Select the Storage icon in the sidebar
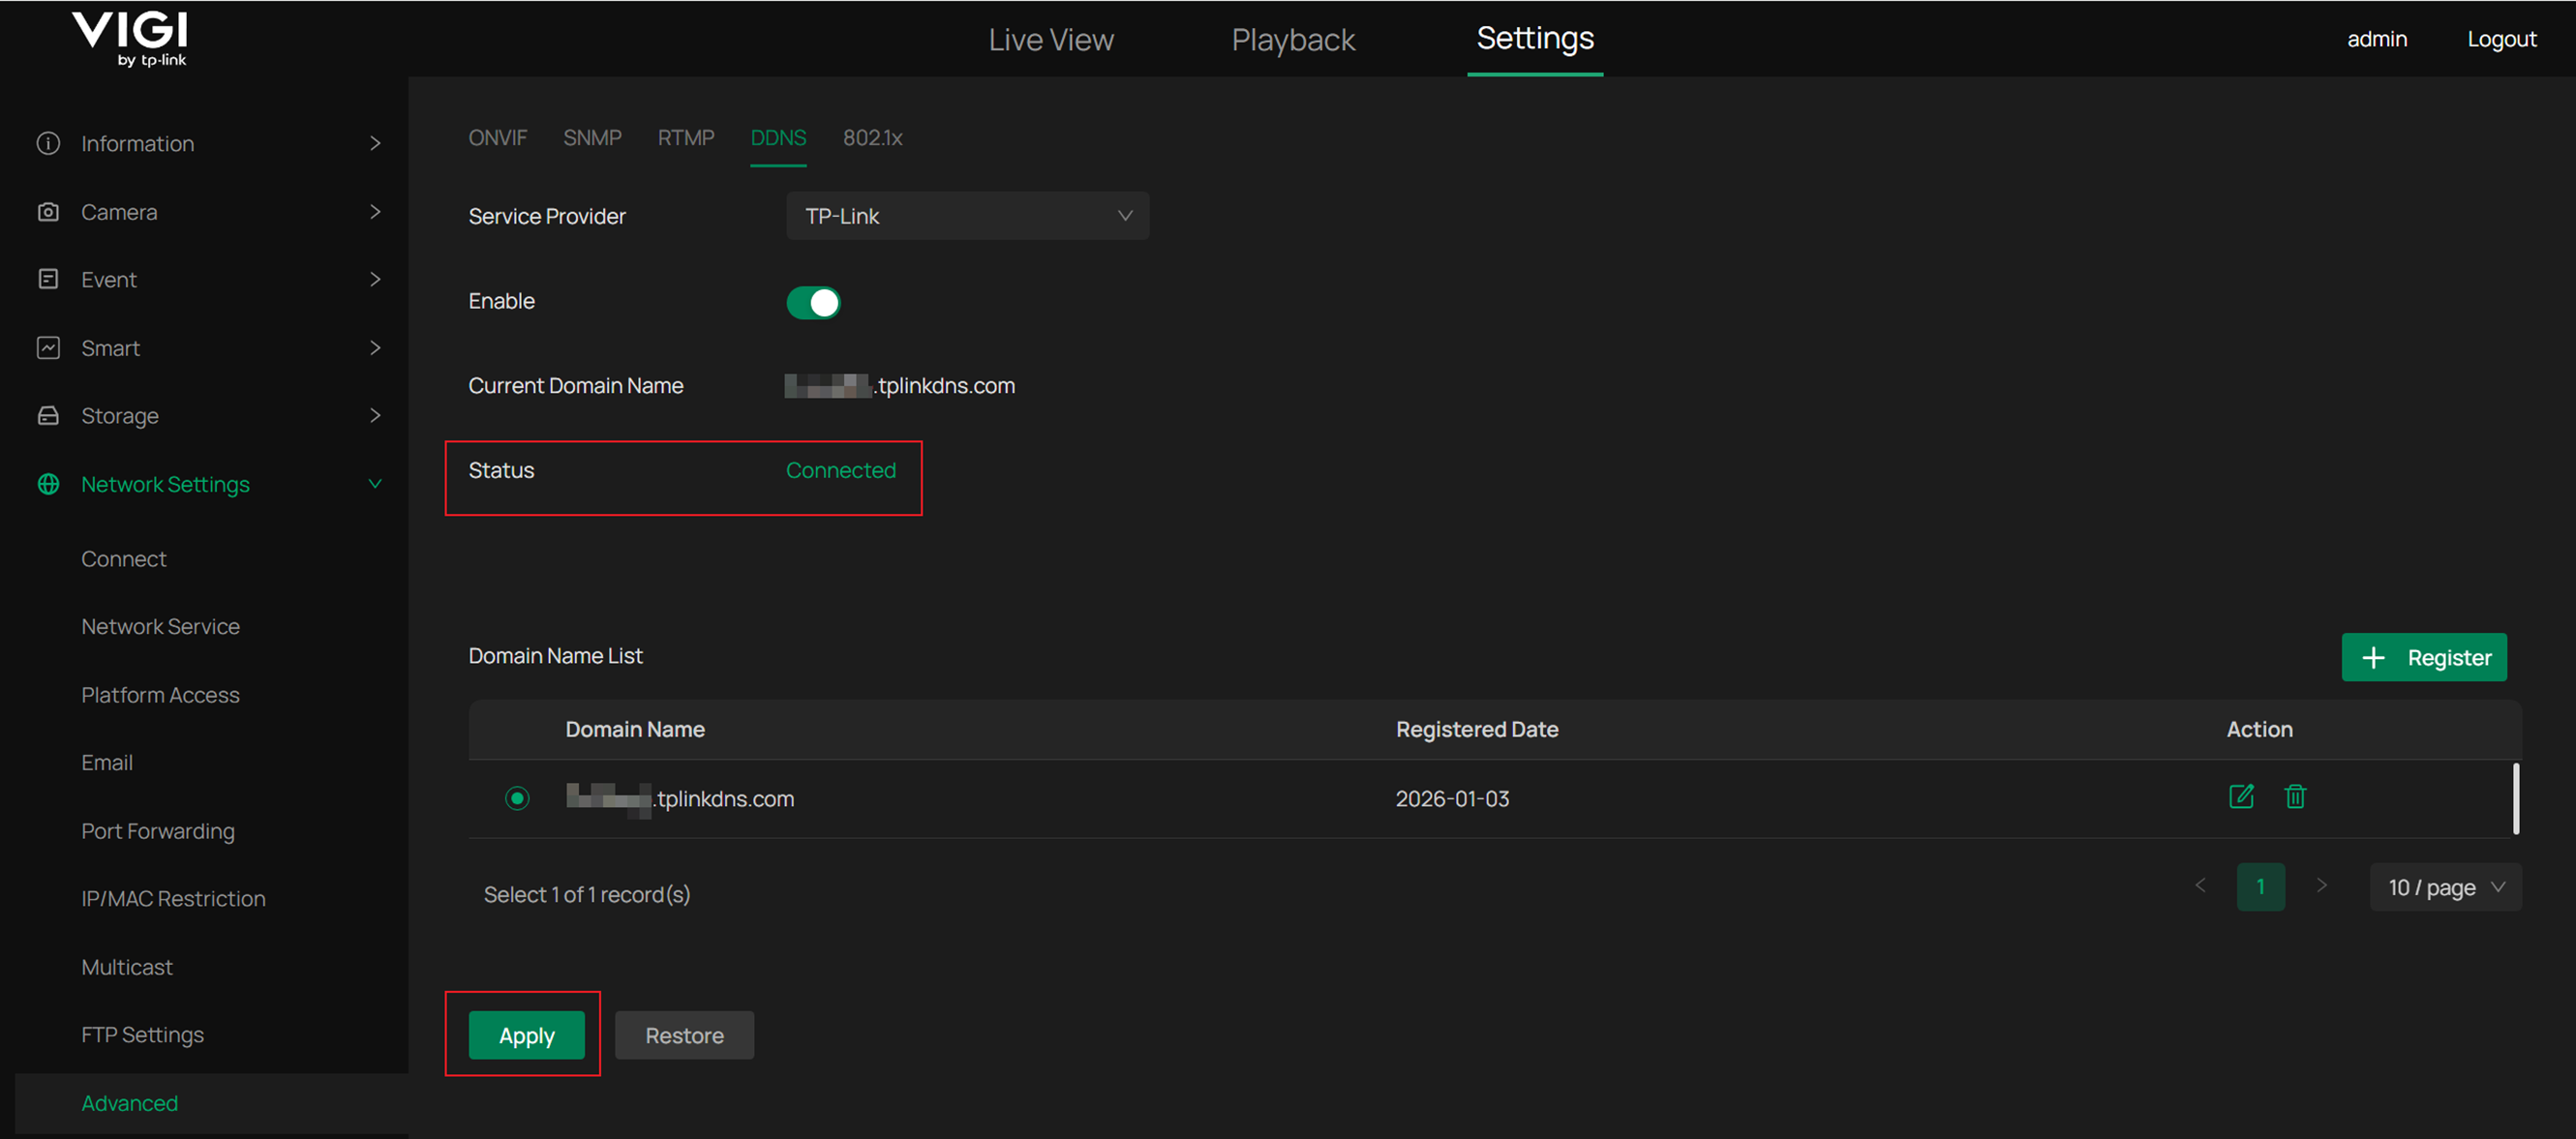Screen dimensions: 2576x1139 tap(48, 415)
